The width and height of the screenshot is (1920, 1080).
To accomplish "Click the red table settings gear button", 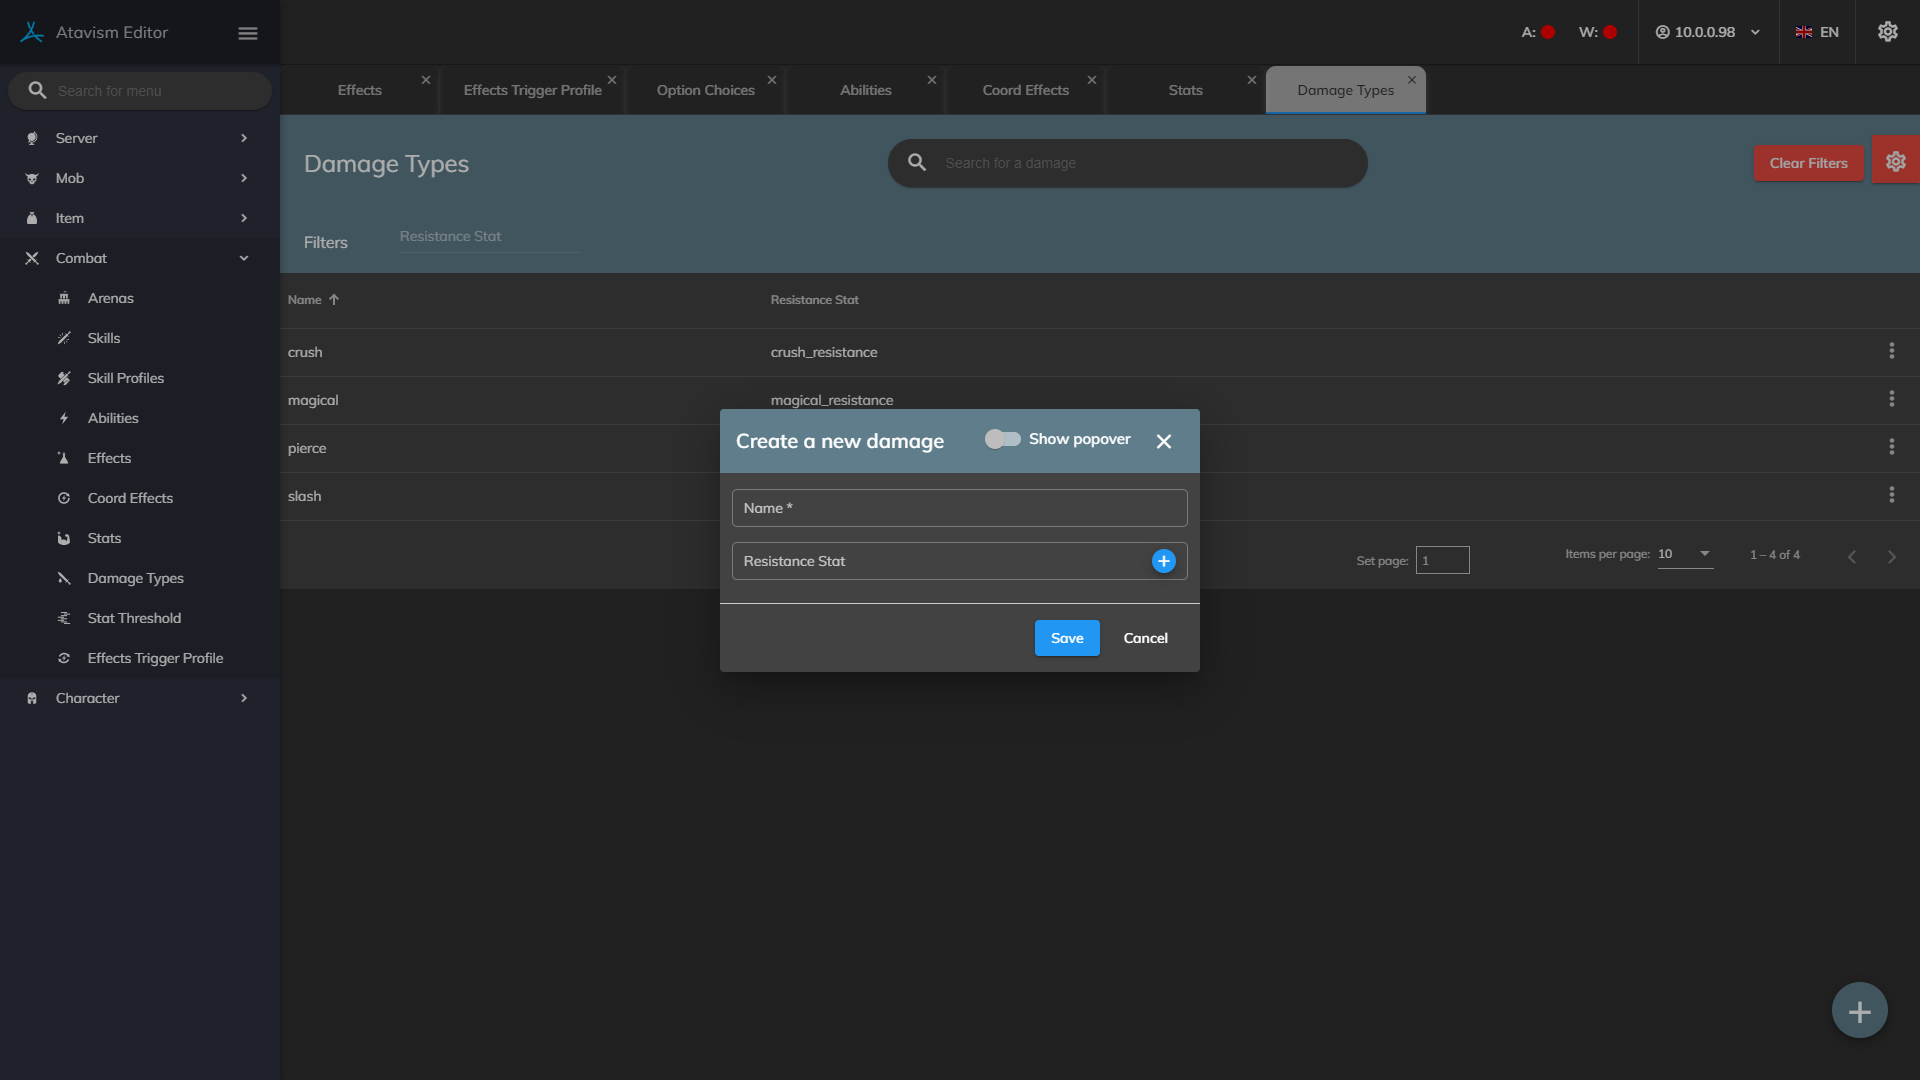I will [1895, 161].
